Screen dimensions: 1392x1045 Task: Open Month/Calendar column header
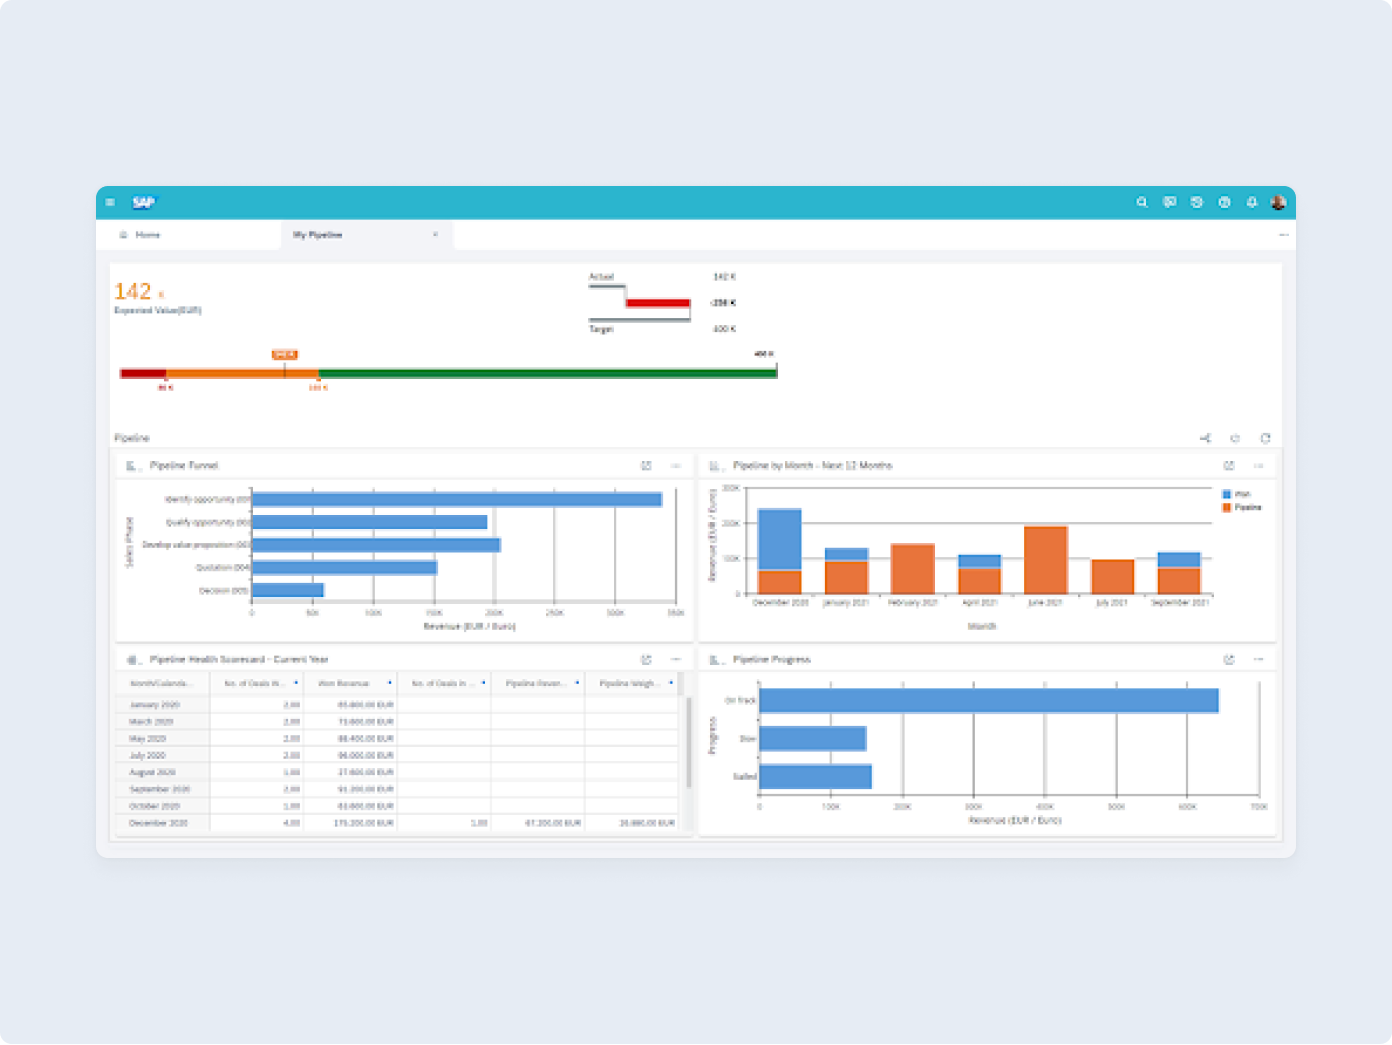coord(160,684)
